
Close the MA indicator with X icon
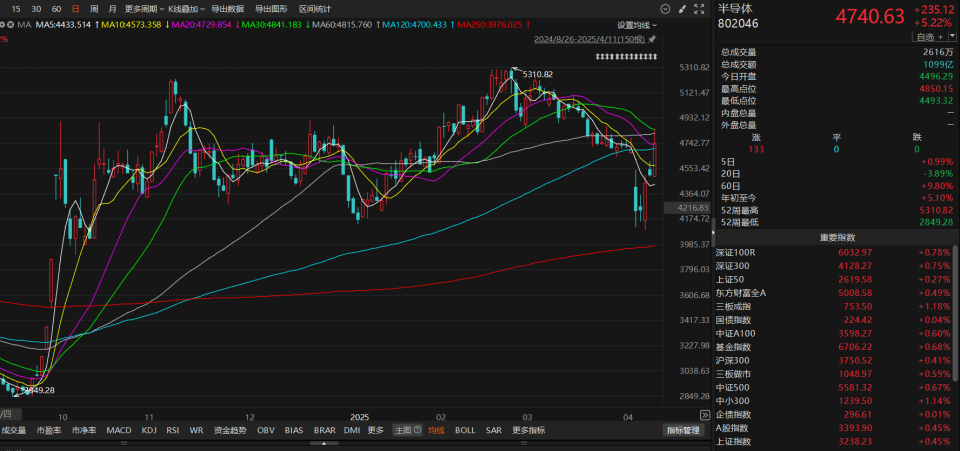pos(10,25)
